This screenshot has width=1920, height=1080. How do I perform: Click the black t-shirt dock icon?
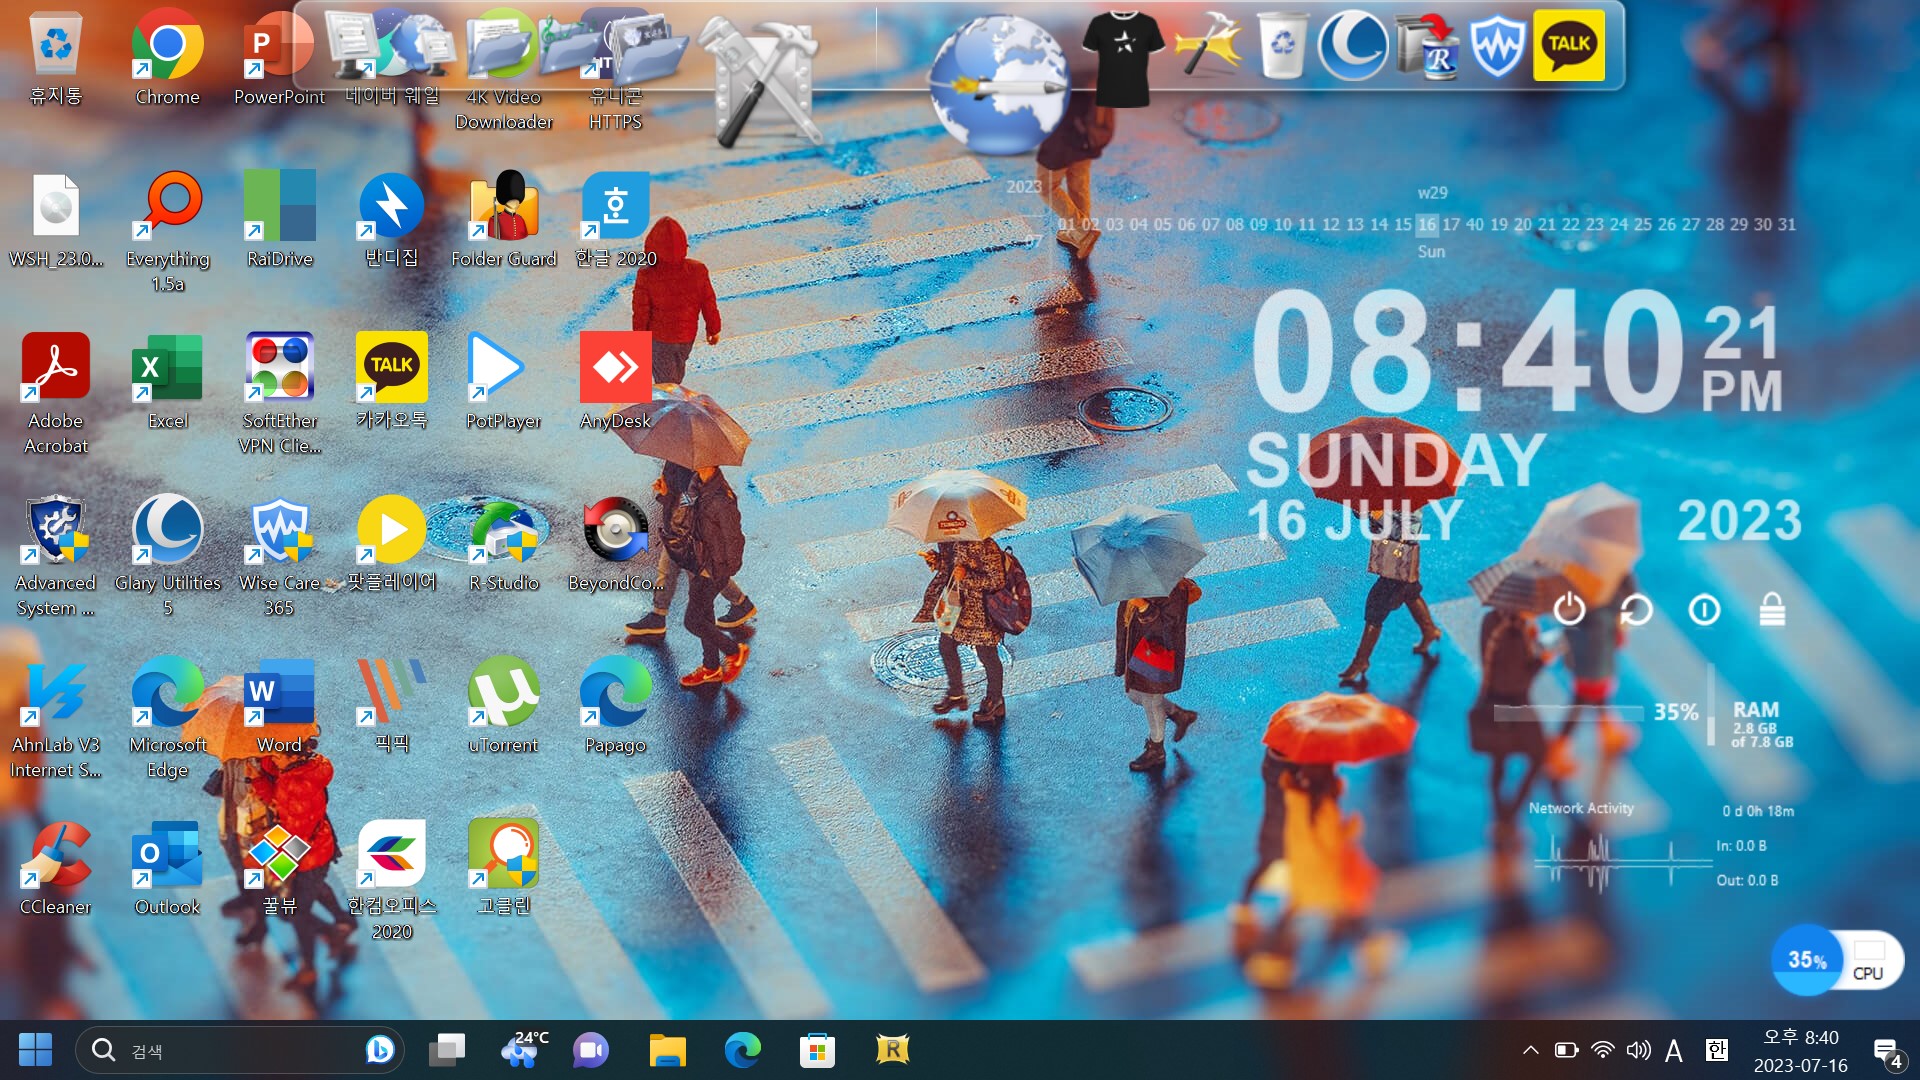pos(1123,58)
